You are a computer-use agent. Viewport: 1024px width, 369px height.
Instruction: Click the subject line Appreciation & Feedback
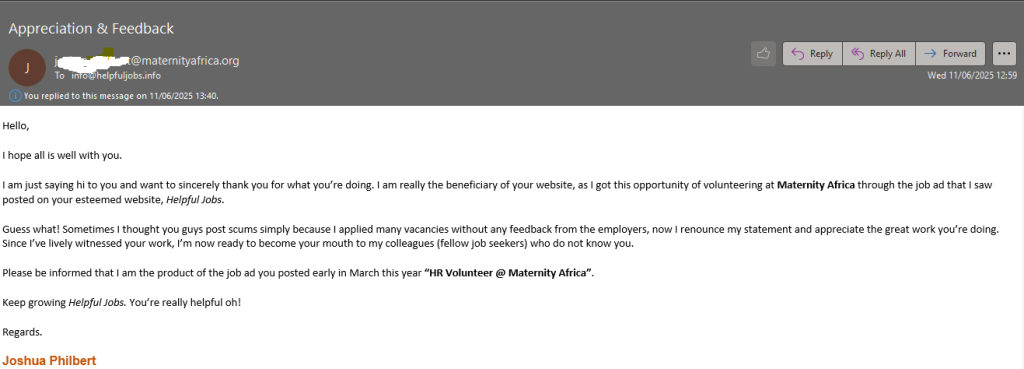91,29
